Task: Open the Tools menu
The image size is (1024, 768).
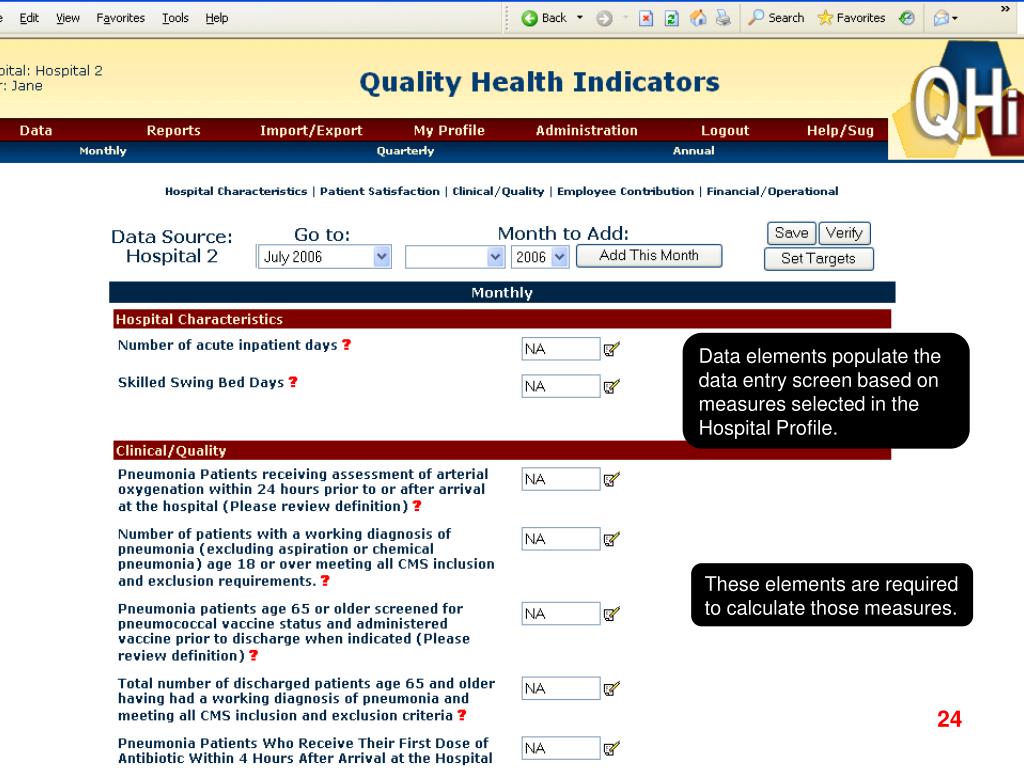Action: [x=175, y=18]
